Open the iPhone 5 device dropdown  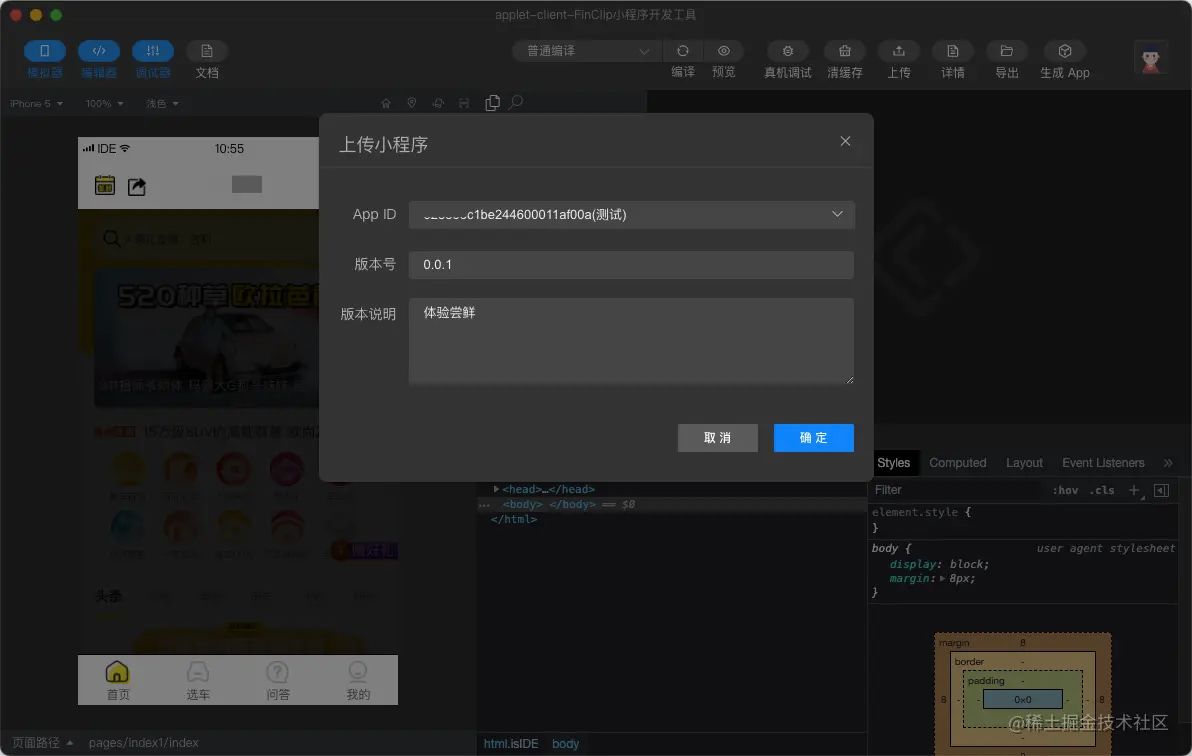pos(37,104)
